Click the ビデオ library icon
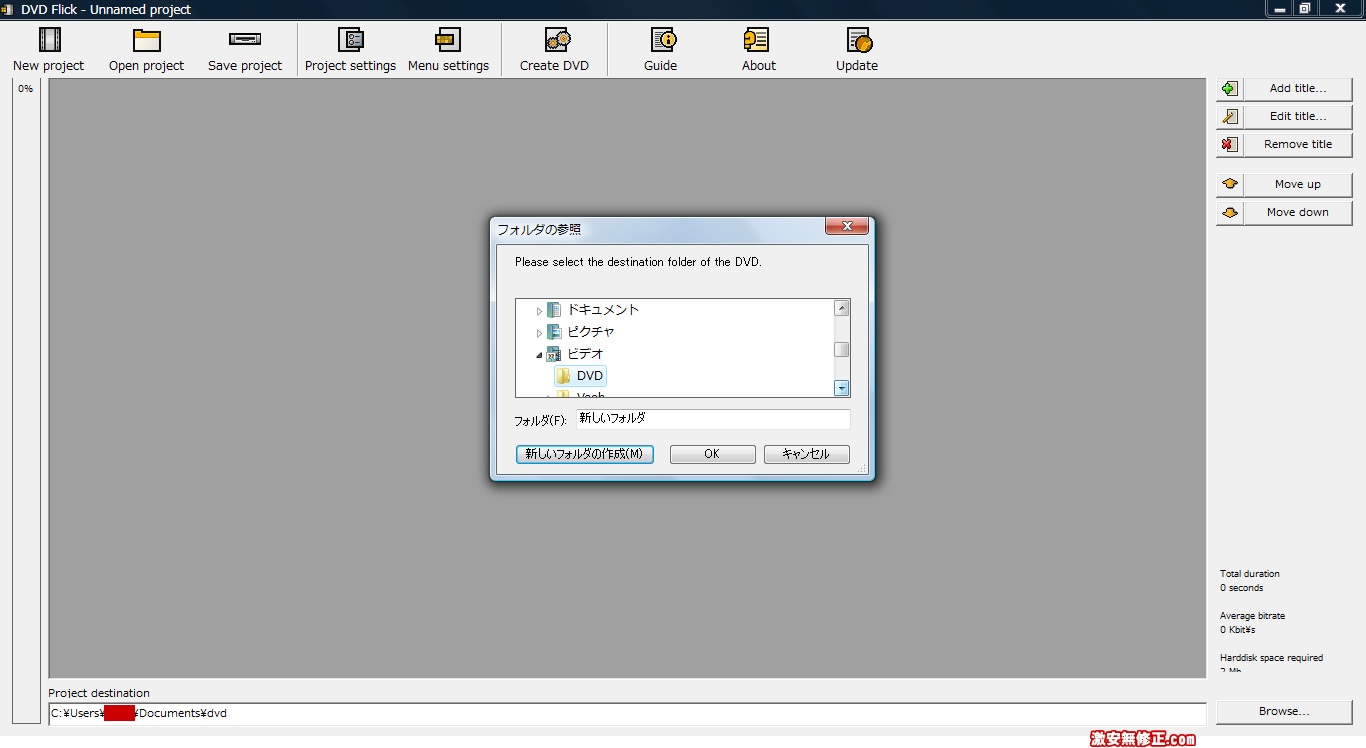The image size is (1366, 748). pos(554,354)
